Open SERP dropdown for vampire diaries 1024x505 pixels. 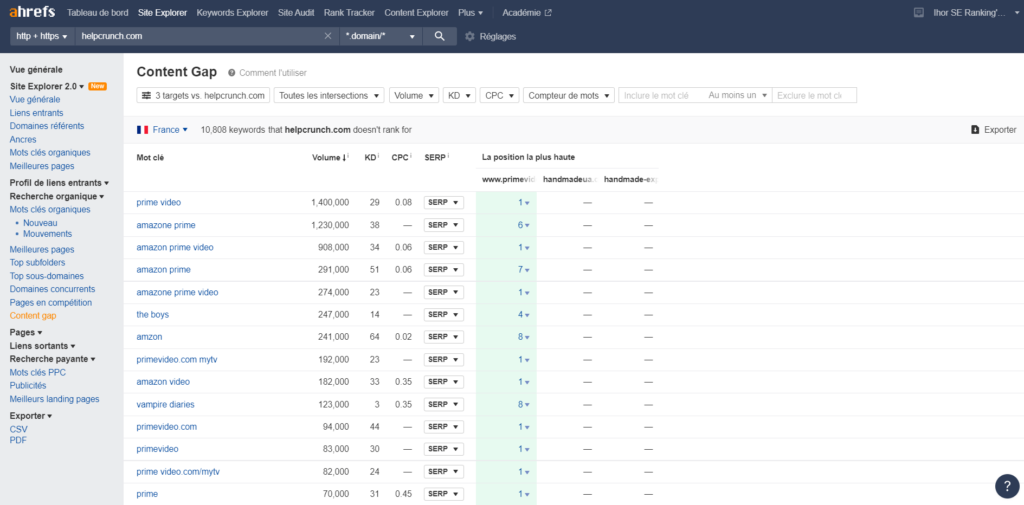[x=443, y=404]
